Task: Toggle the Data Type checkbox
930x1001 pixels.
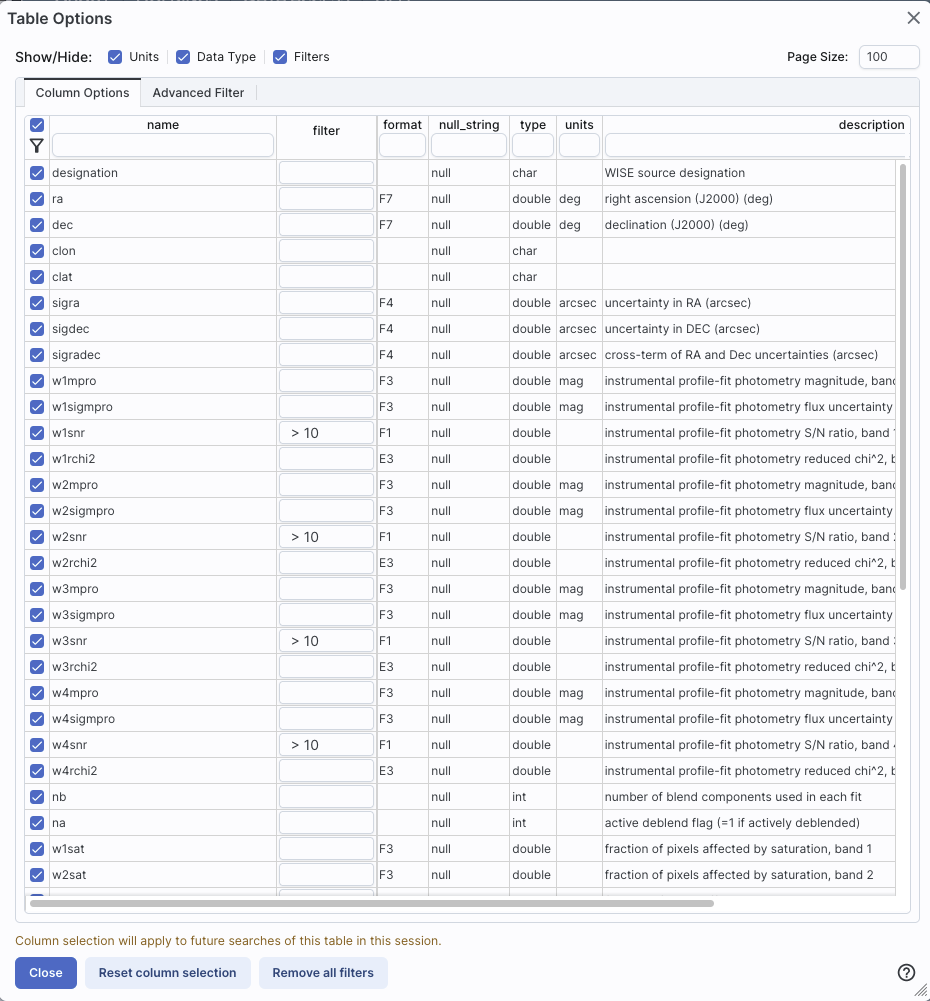Action: click(x=183, y=57)
